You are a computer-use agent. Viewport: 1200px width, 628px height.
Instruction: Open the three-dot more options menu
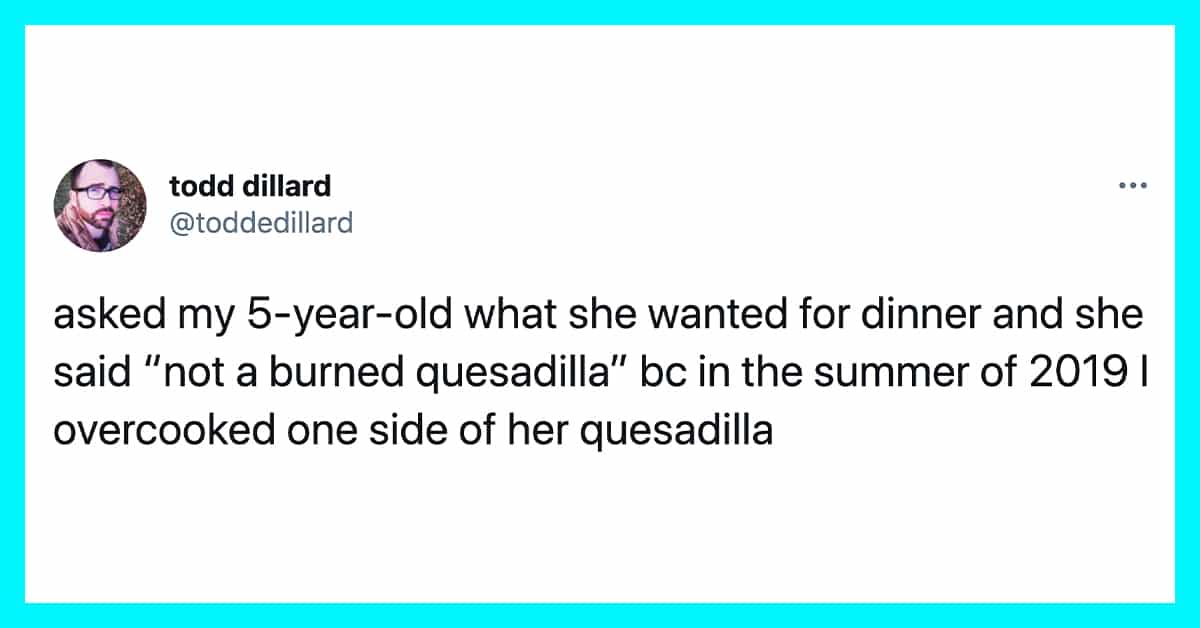1132,186
